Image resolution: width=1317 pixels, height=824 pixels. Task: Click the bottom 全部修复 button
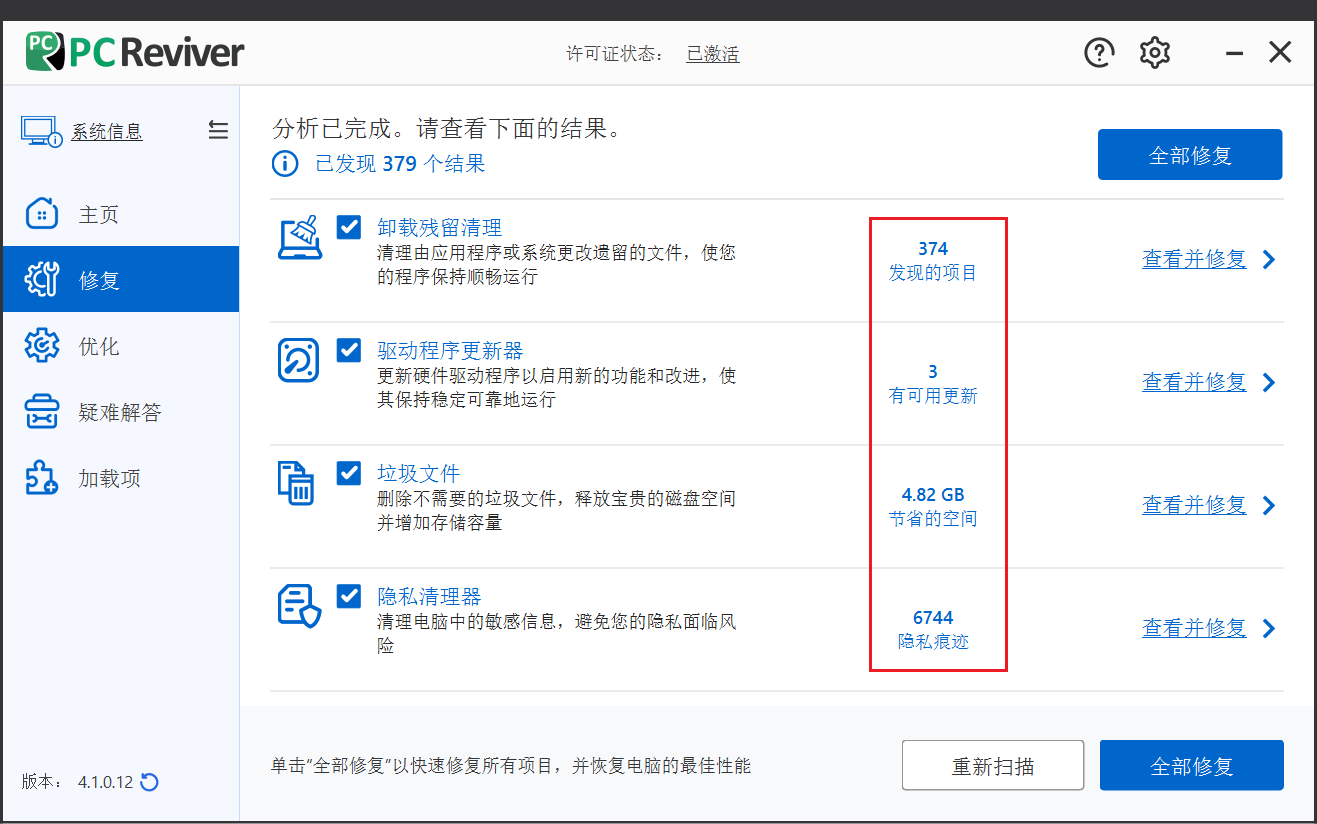pyautogui.click(x=1191, y=766)
